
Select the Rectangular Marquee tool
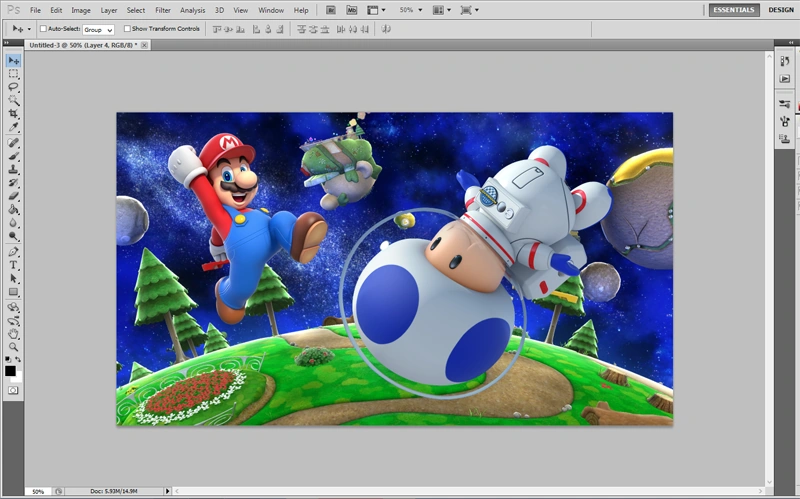coord(14,74)
